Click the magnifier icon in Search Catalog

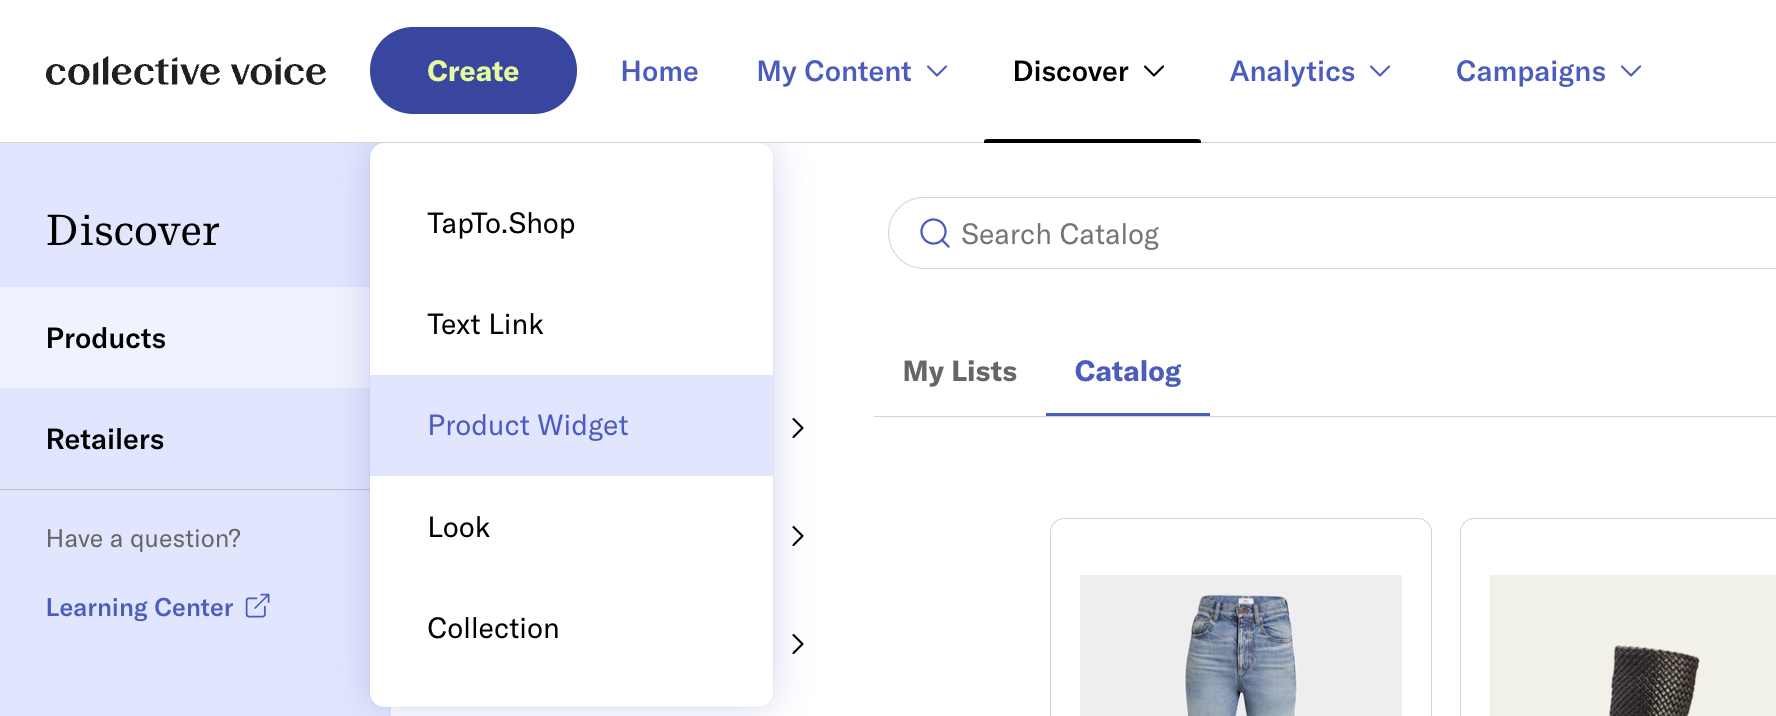[934, 233]
